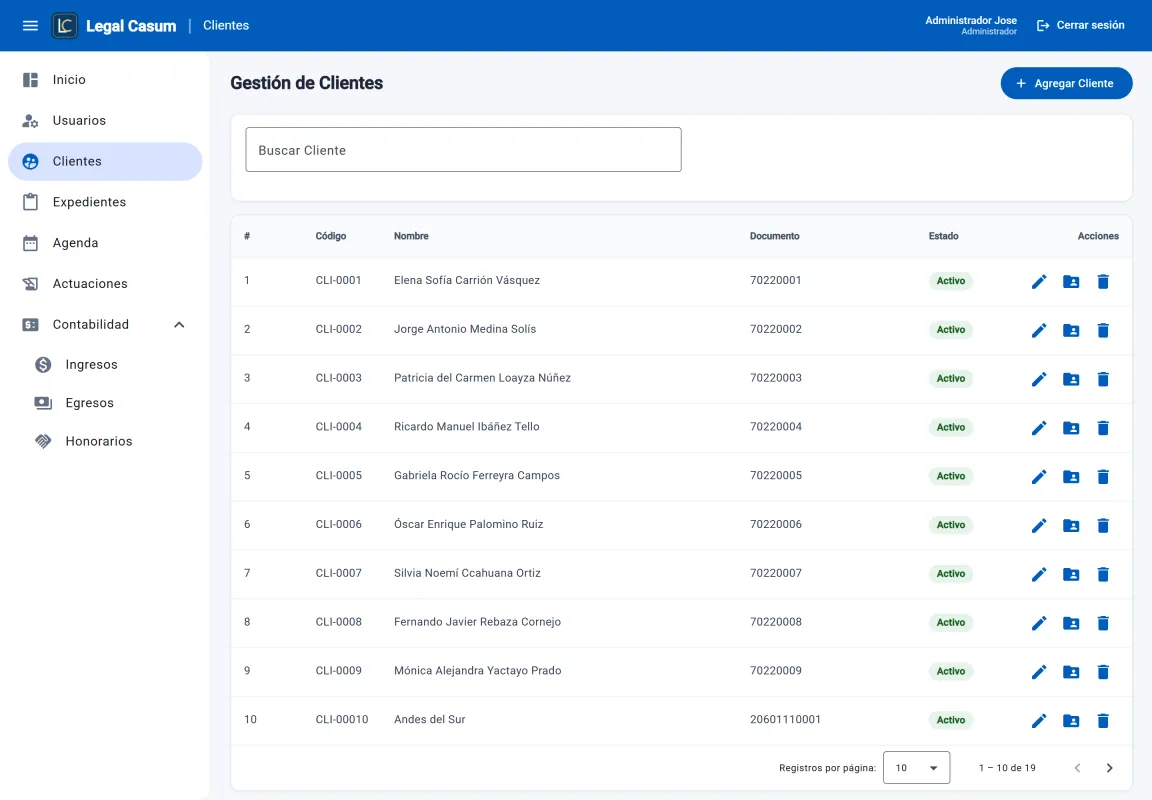Edit client Gabriela Rocío Ferreyra Campos

tap(1039, 477)
